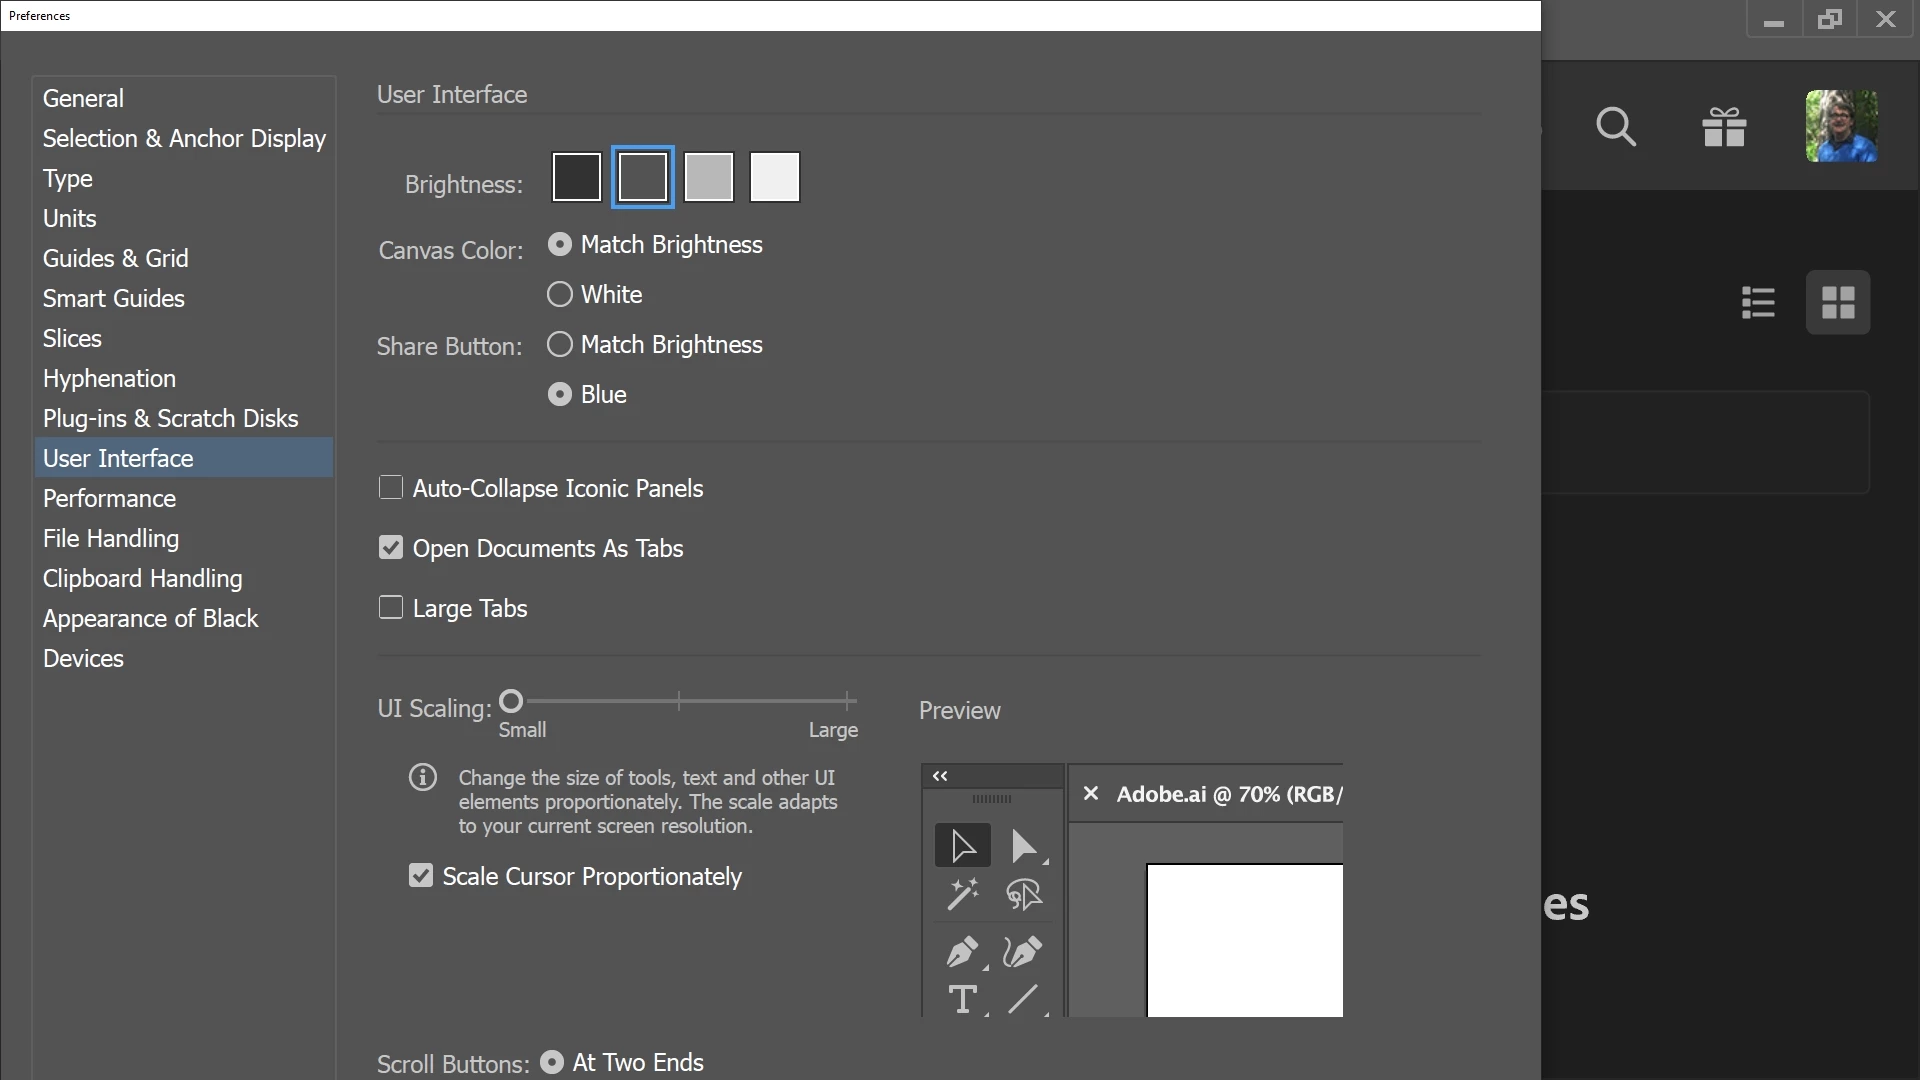The image size is (1920, 1080).
Task: Uncheck Open Documents As Tabs
Action: click(391, 548)
